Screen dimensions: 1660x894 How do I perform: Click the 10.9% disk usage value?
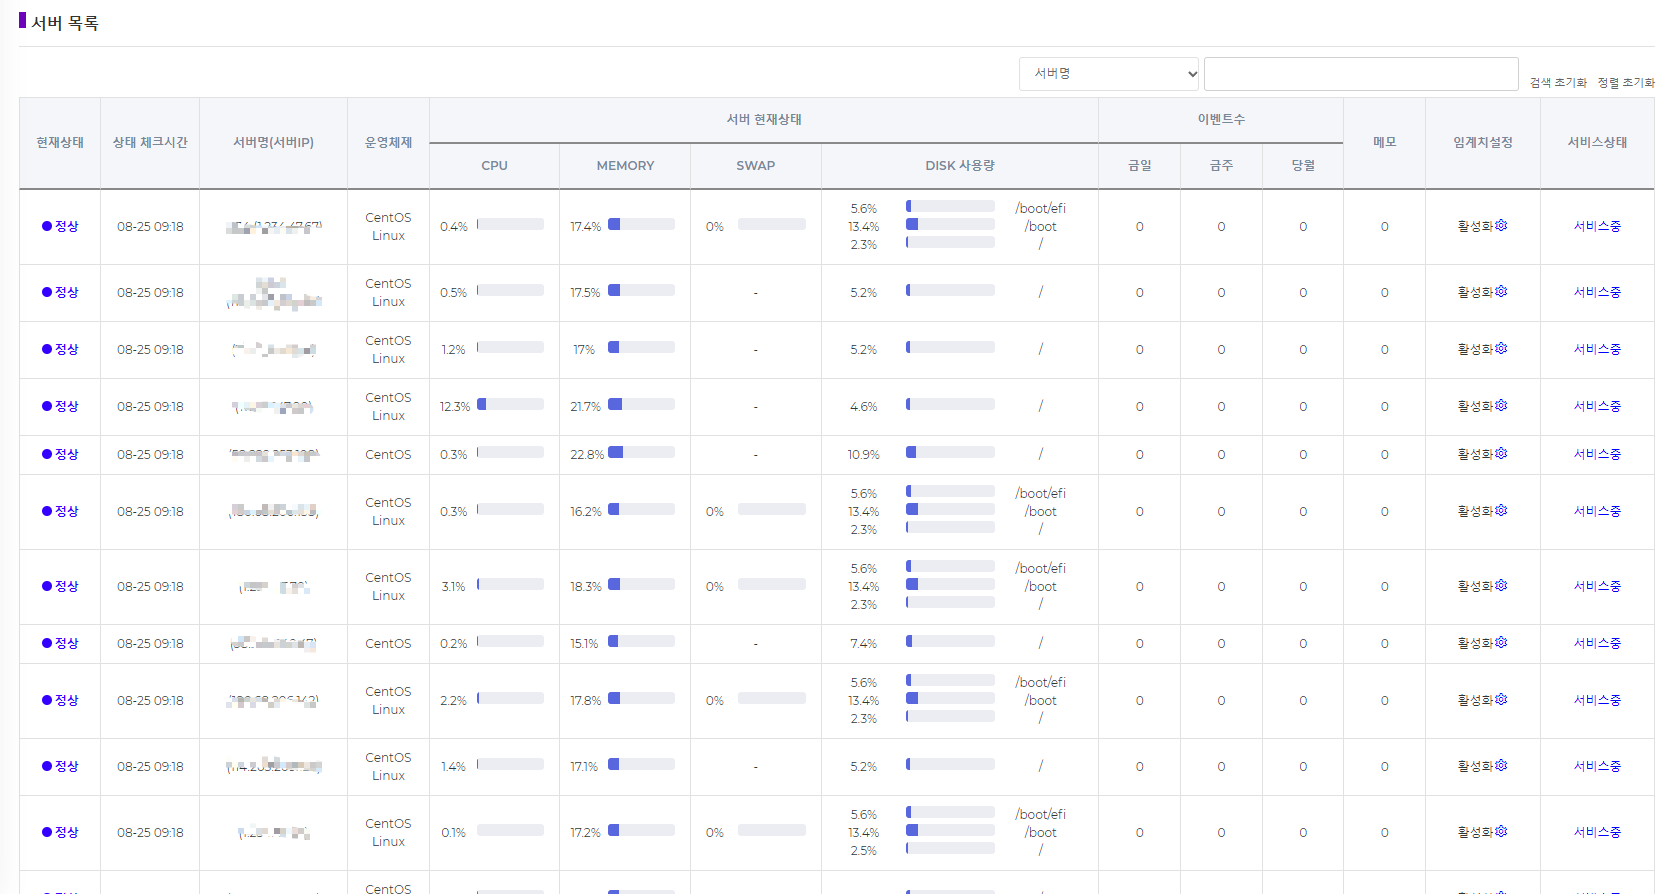pyautogui.click(x=864, y=455)
